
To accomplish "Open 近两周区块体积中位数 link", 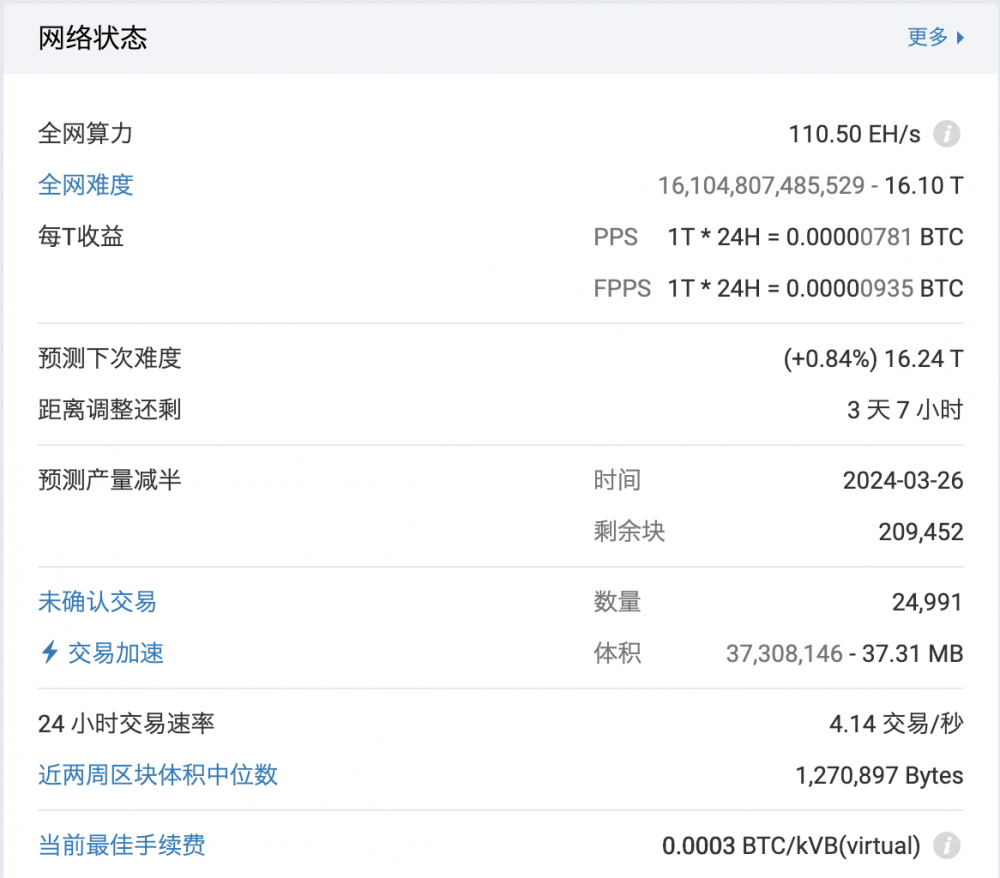I will coord(157,775).
